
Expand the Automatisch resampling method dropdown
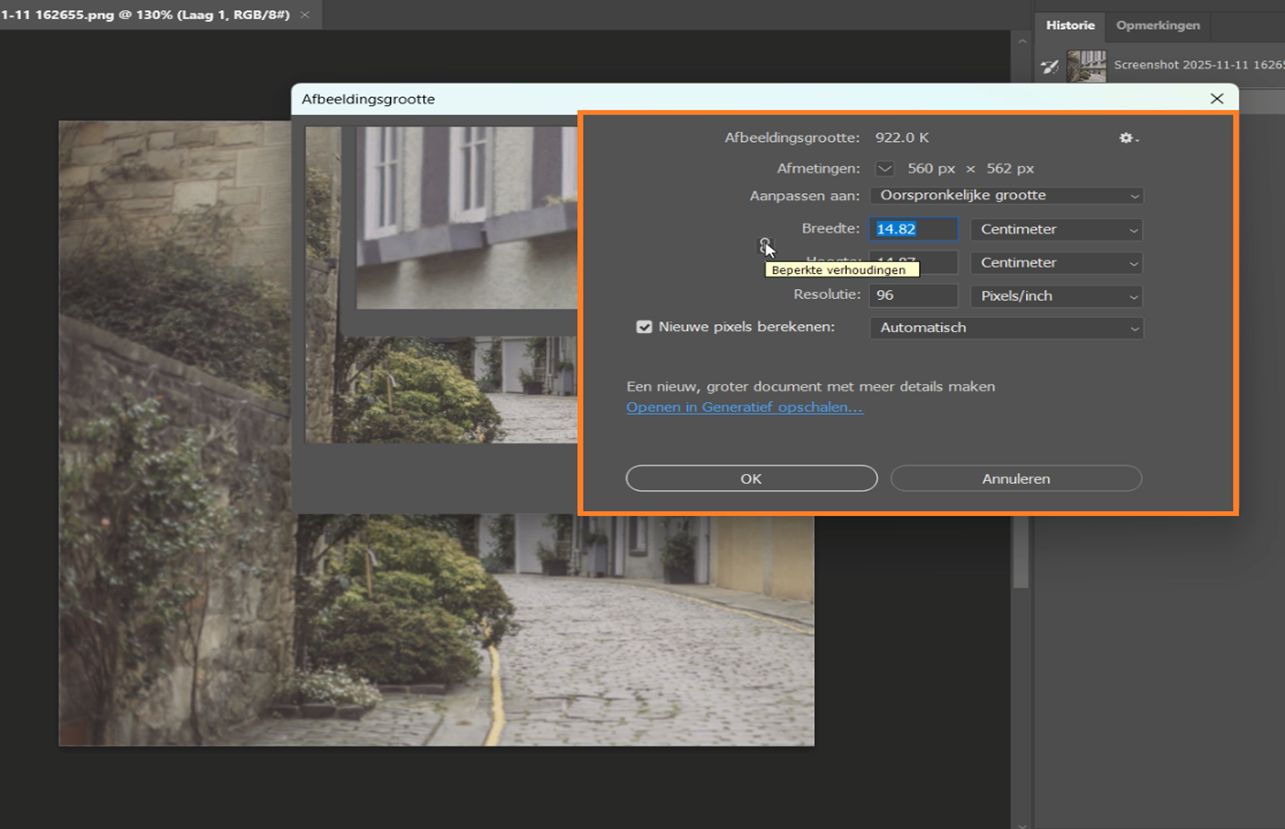(1006, 328)
